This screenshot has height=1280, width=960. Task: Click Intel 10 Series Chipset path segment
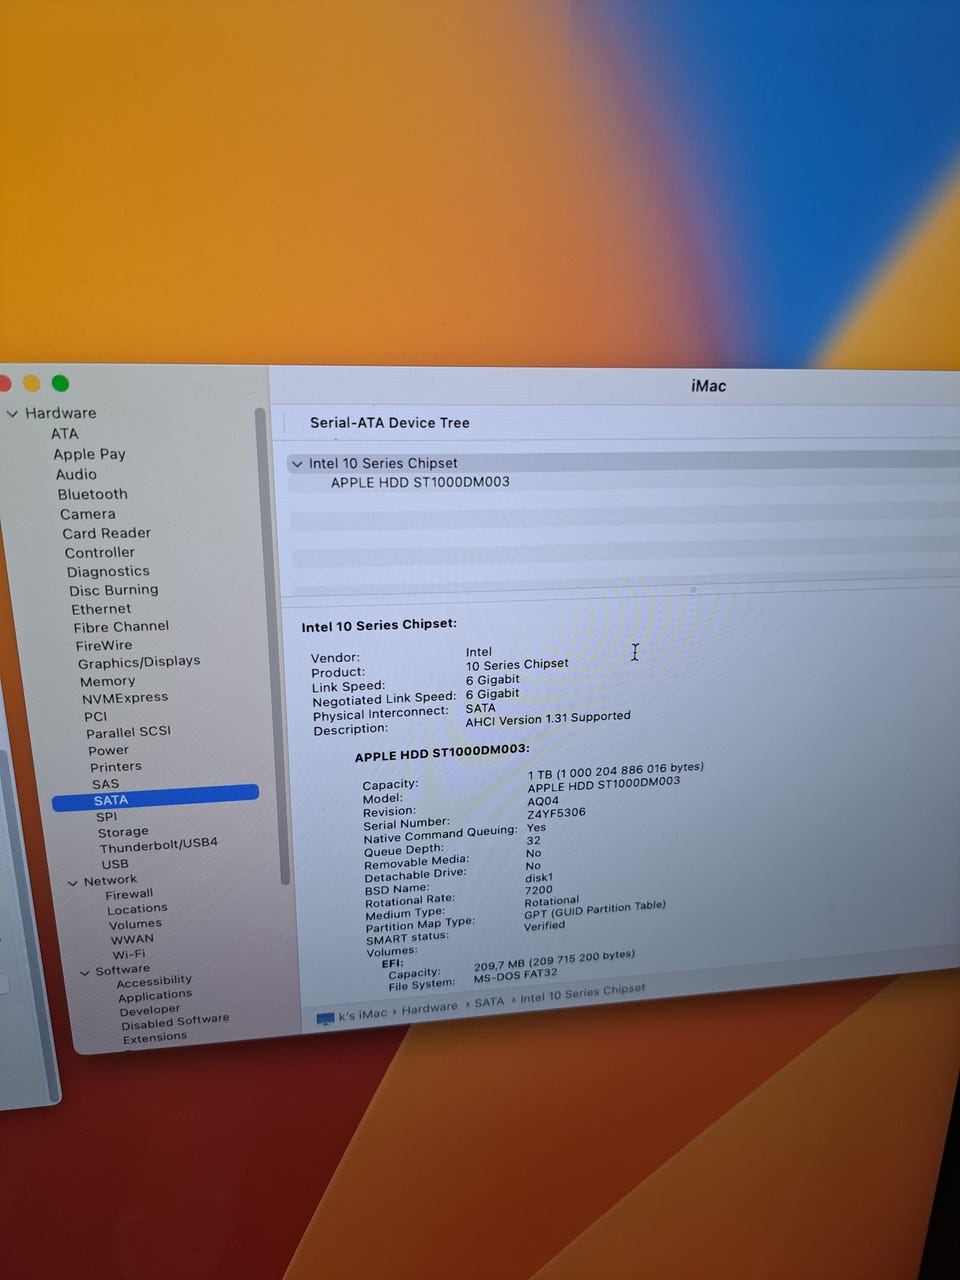583,993
